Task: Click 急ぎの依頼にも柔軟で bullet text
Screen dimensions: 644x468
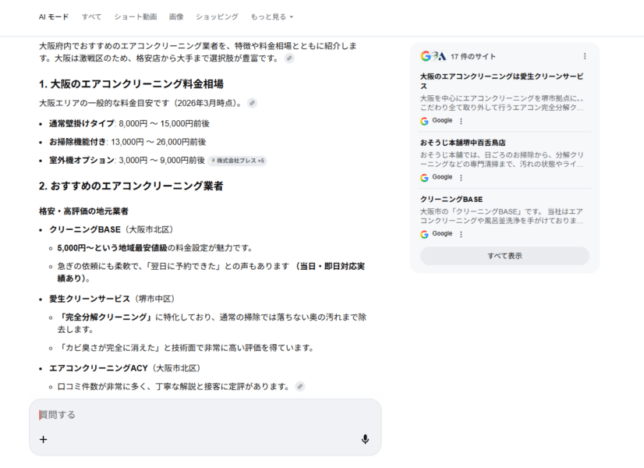Action: [x=211, y=272]
